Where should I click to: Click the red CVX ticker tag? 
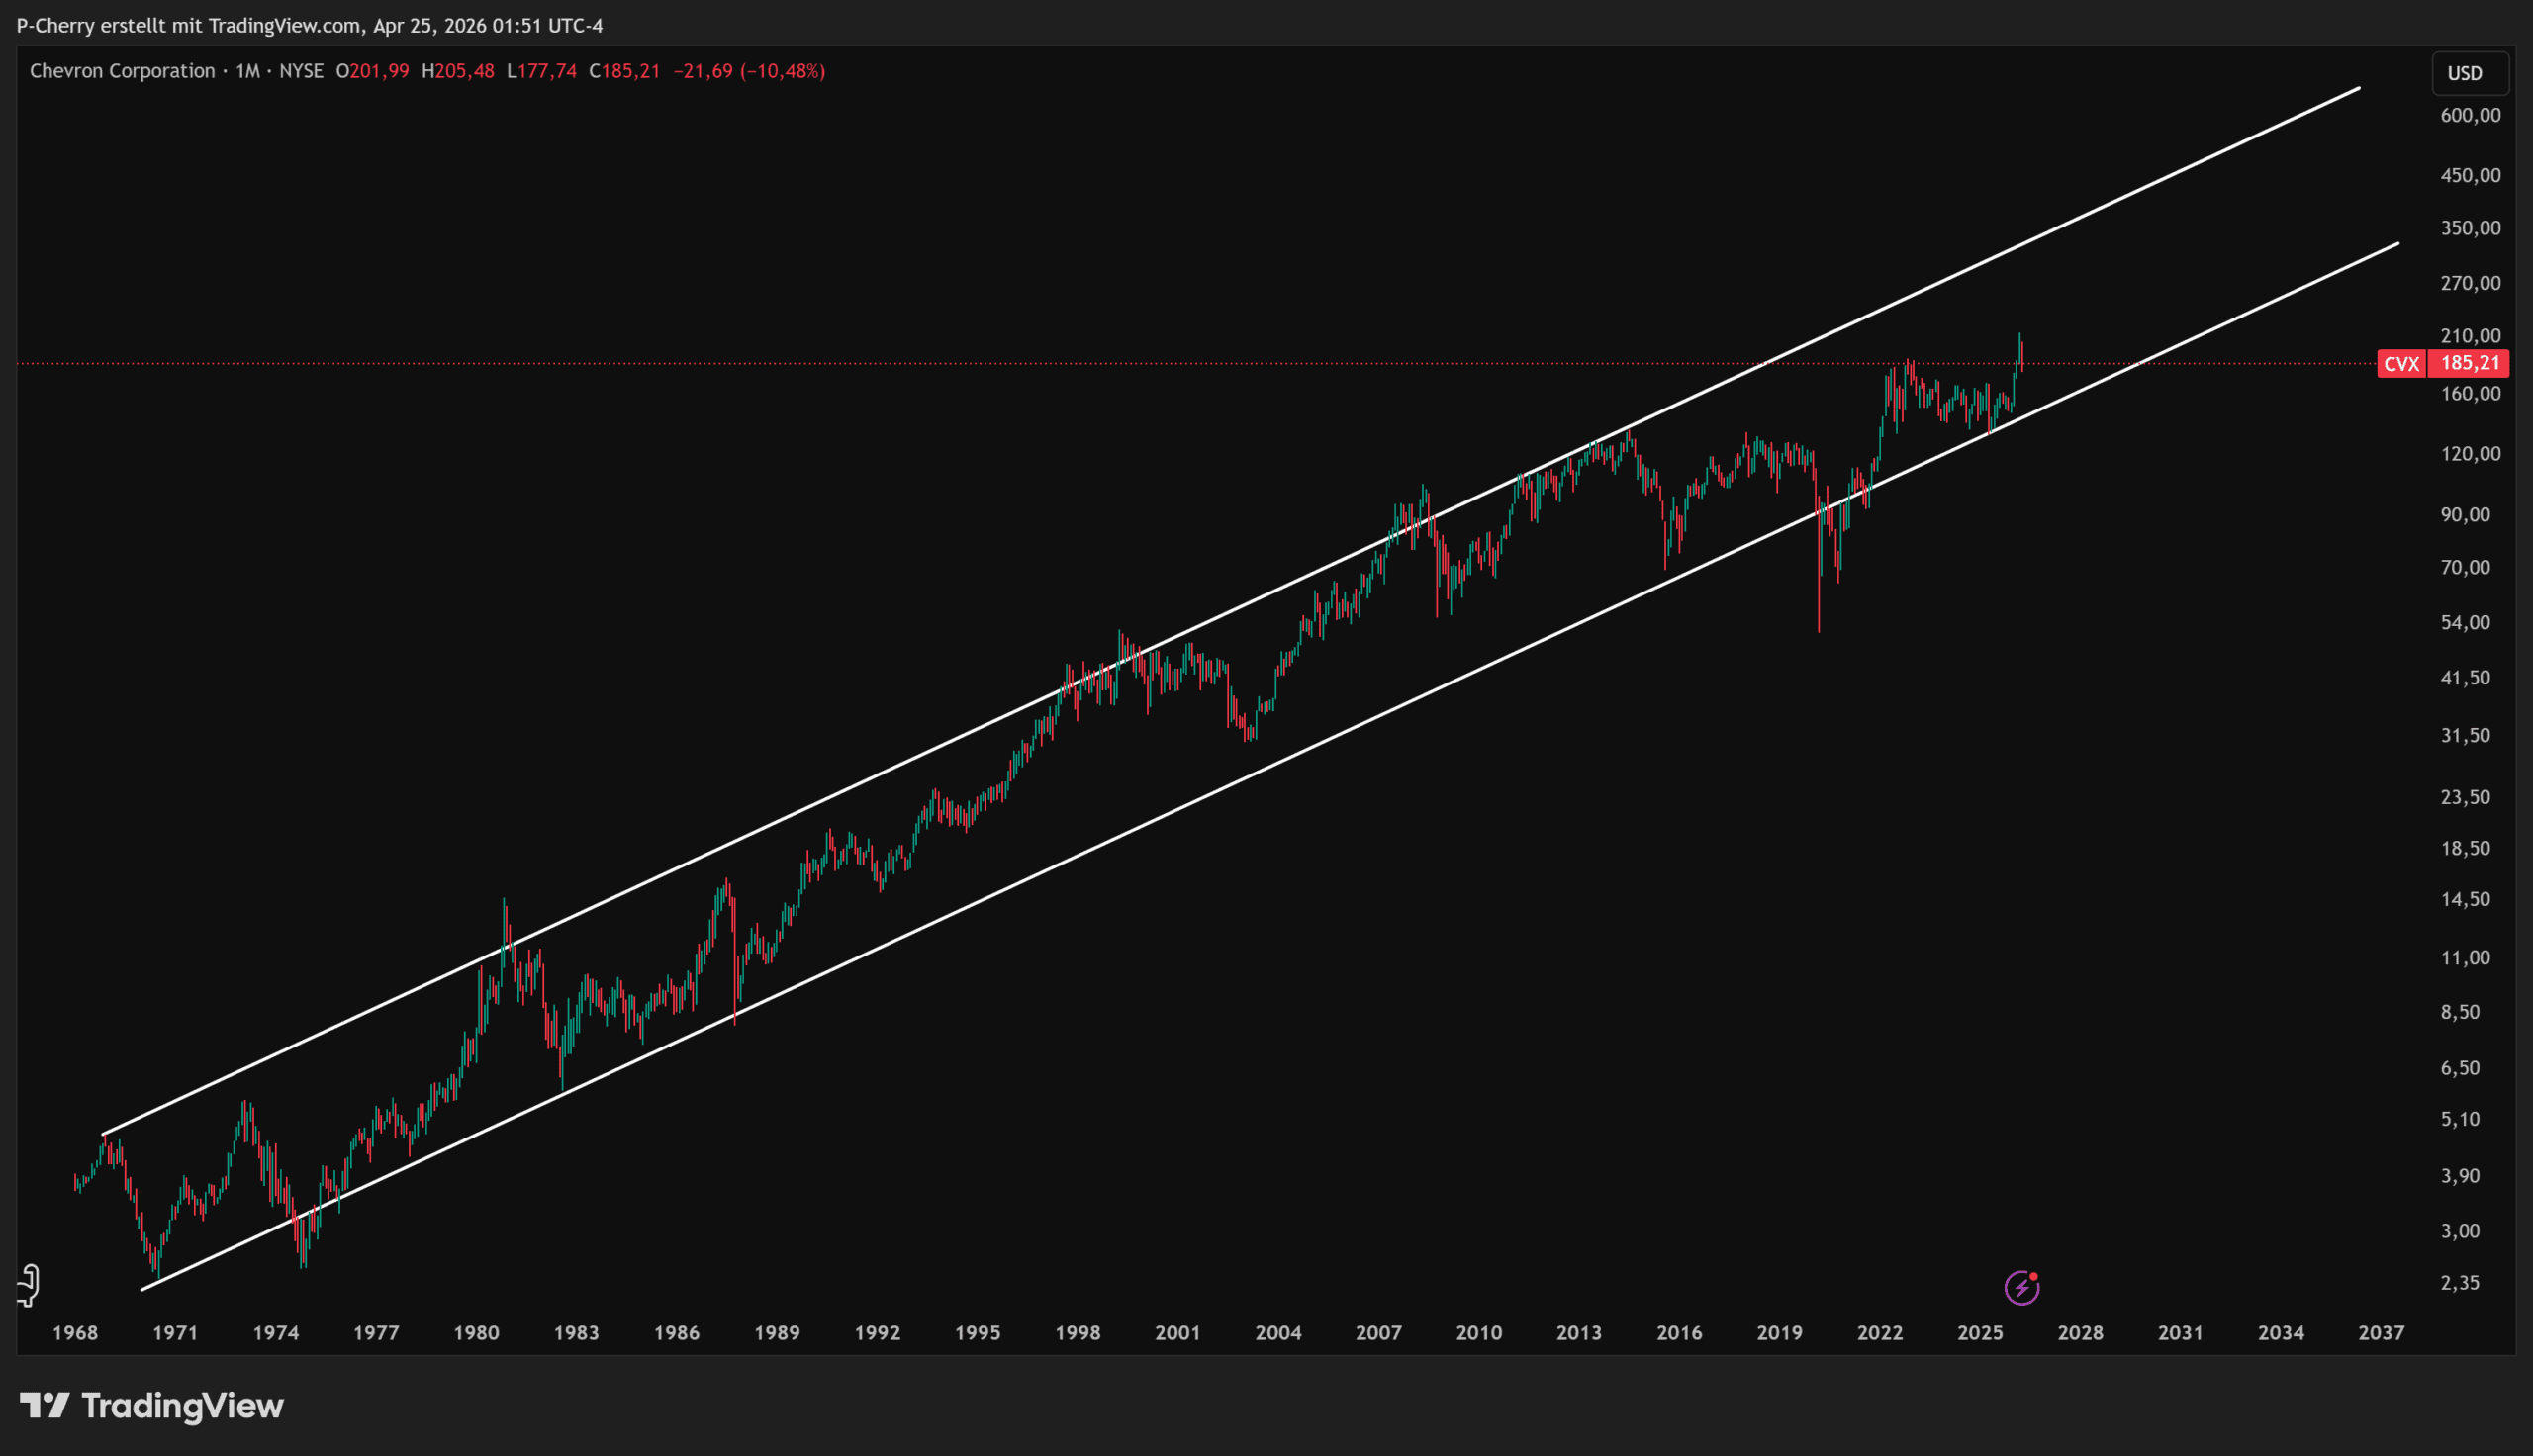2401,364
